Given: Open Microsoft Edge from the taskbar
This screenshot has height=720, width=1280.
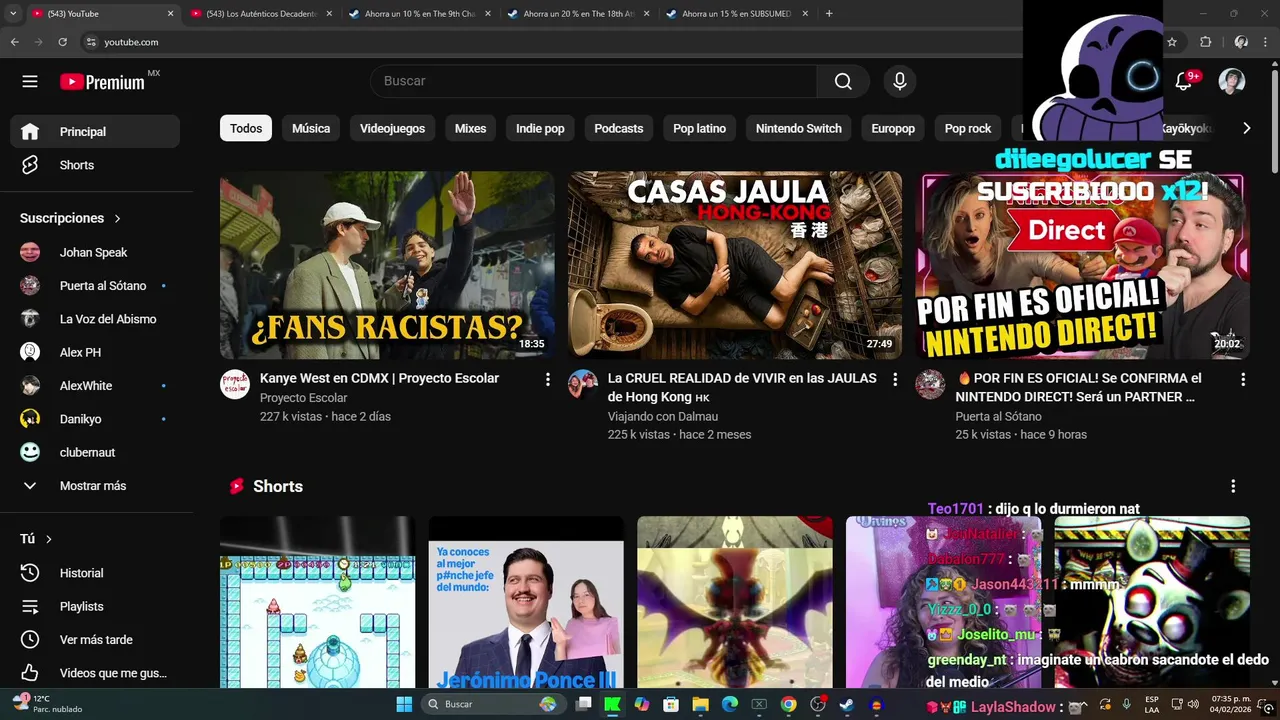Looking at the screenshot, I should point(730,704).
